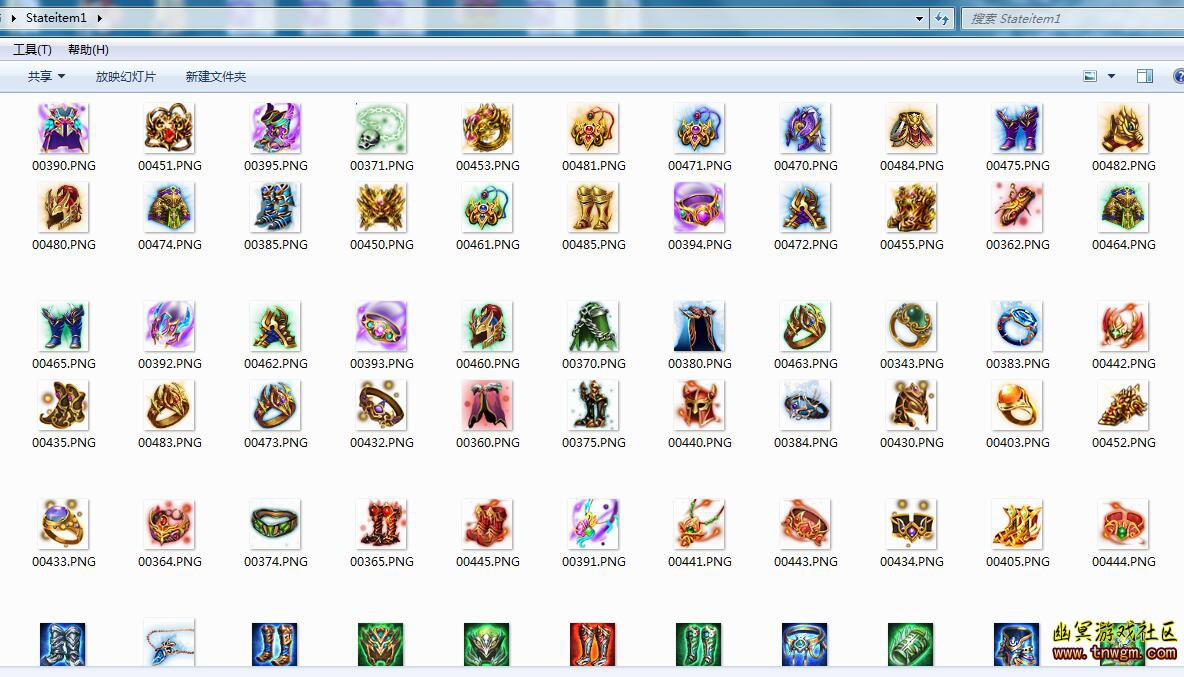The width and height of the screenshot is (1184, 677).
Task: Expand arrow before Stateitem1 breadcrumb
Action: [14, 18]
